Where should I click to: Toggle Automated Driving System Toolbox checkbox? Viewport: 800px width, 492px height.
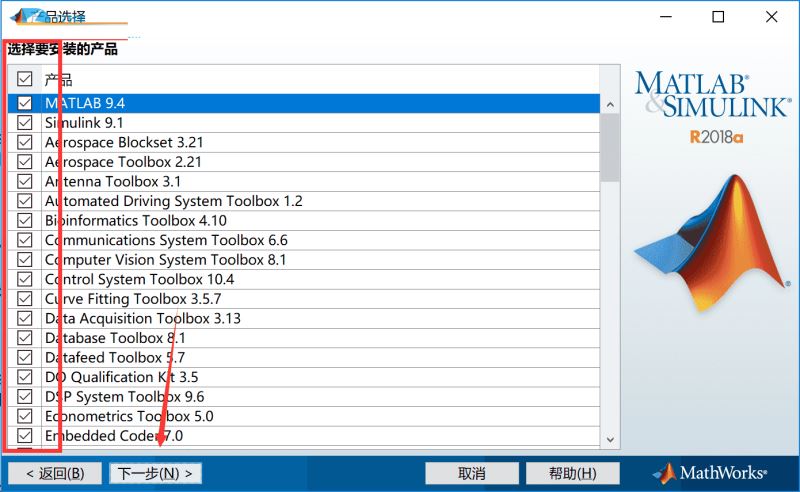24,201
